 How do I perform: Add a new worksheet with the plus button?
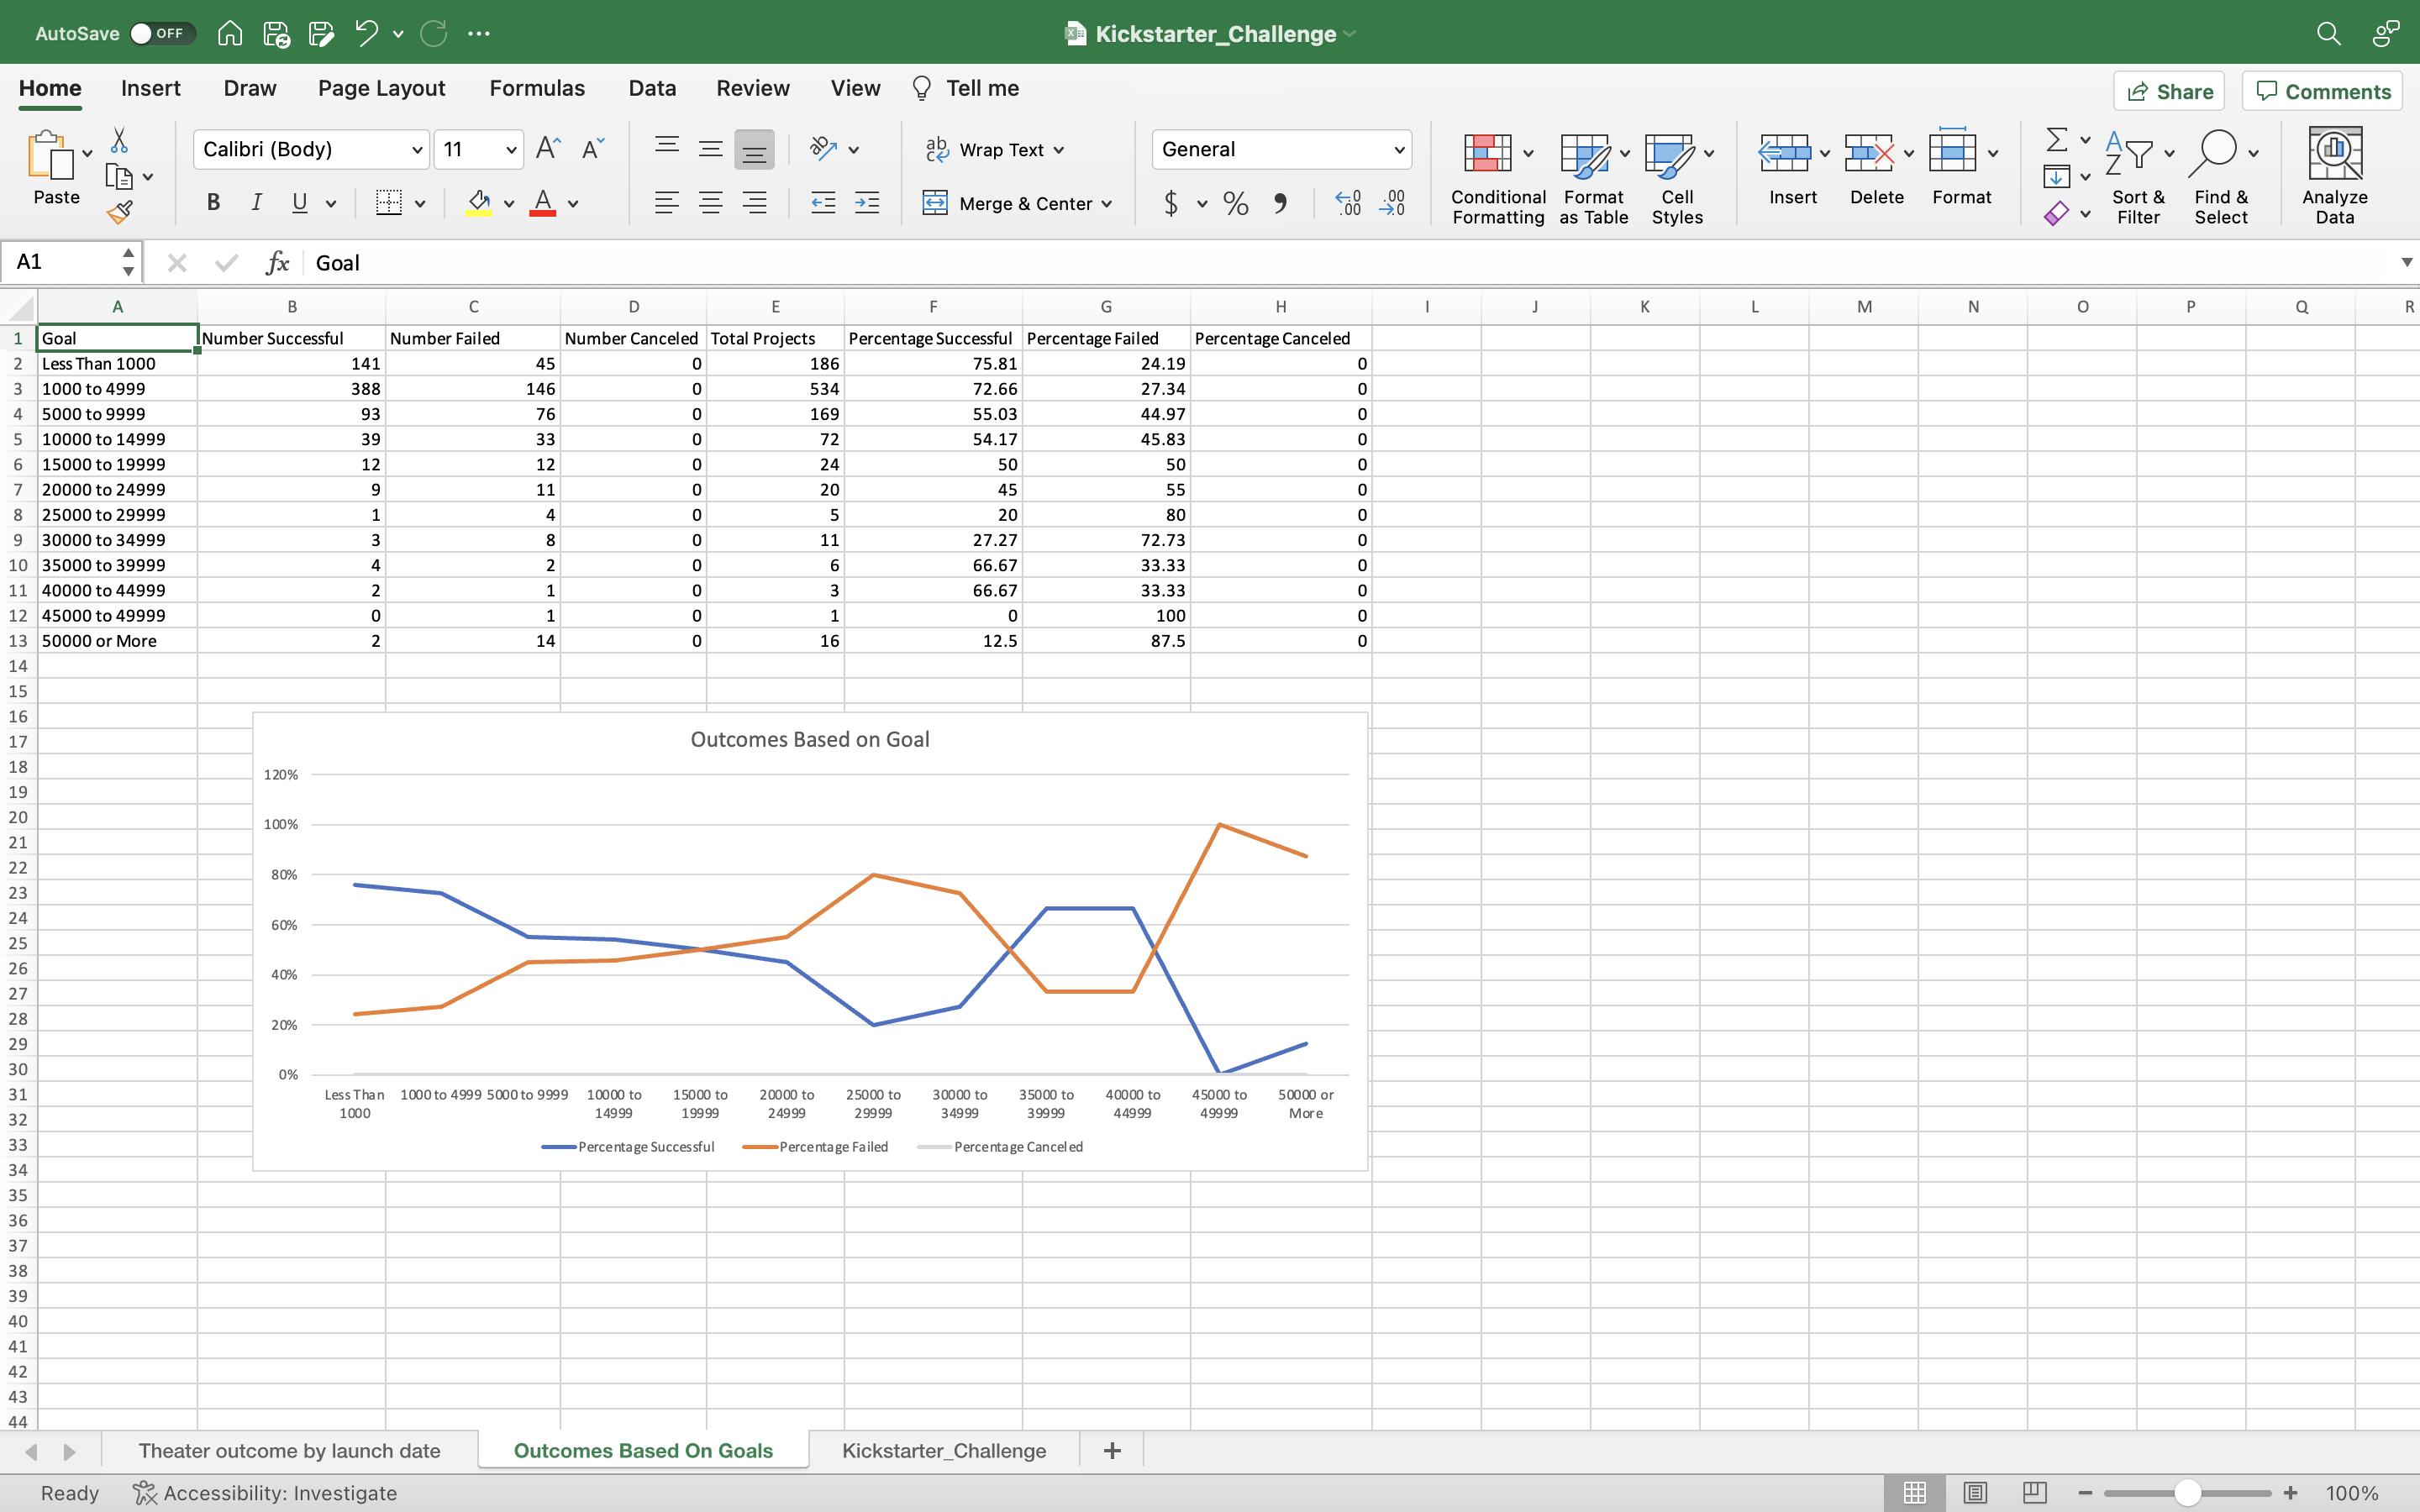tap(1111, 1450)
